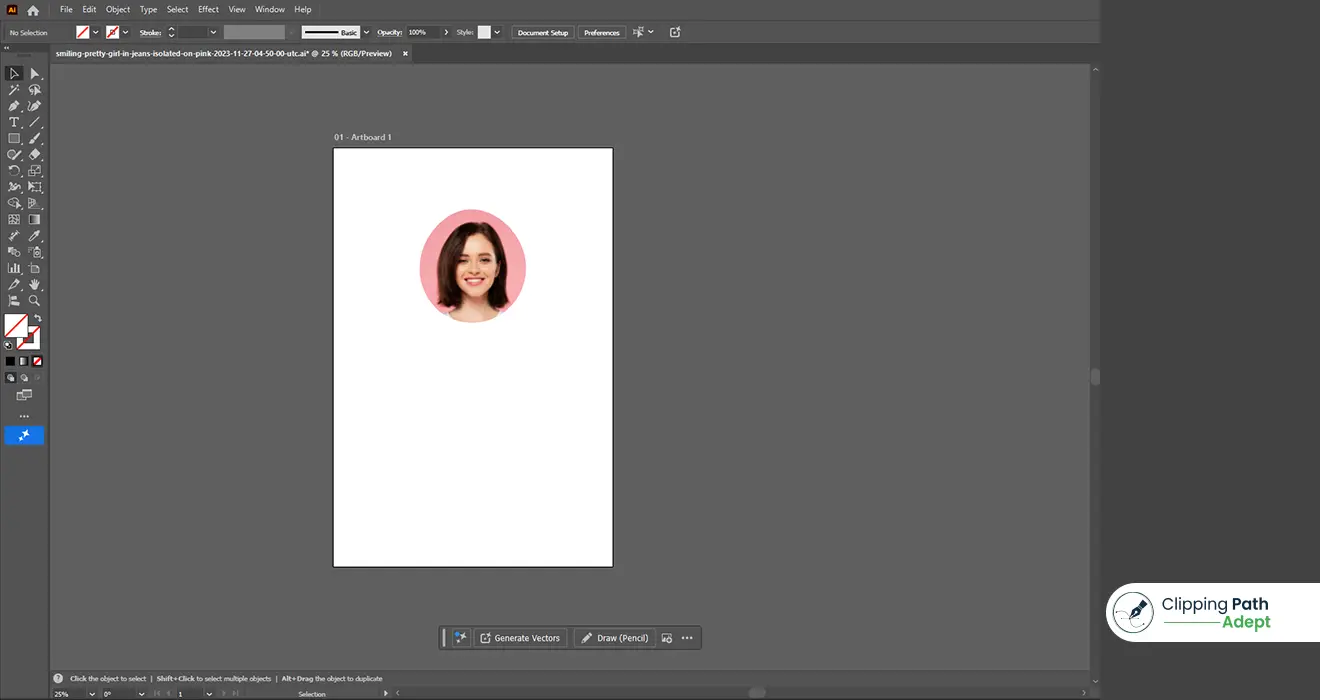Click the Generate Vectors button
The height and width of the screenshot is (700, 1320).
click(521, 637)
